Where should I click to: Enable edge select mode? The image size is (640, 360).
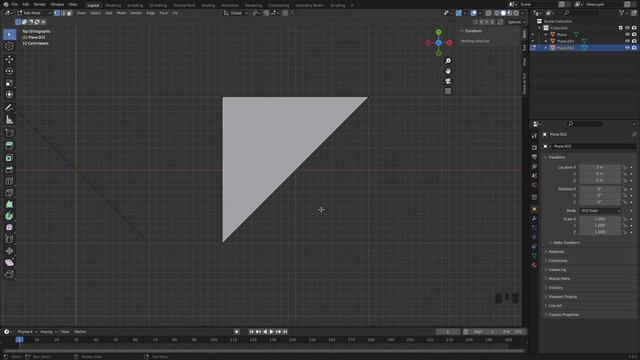[63, 13]
